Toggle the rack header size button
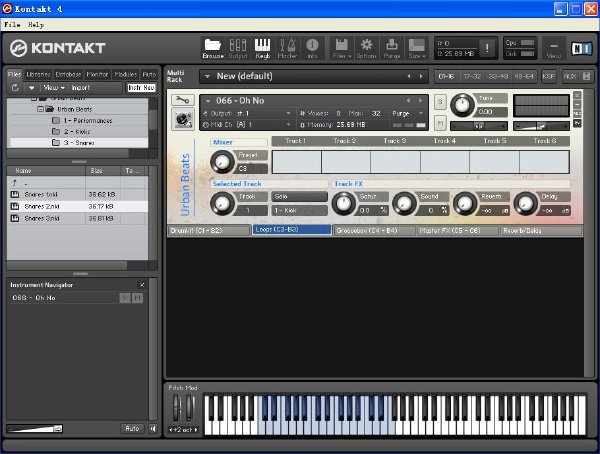The height and width of the screenshot is (454, 600). point(586,76)
